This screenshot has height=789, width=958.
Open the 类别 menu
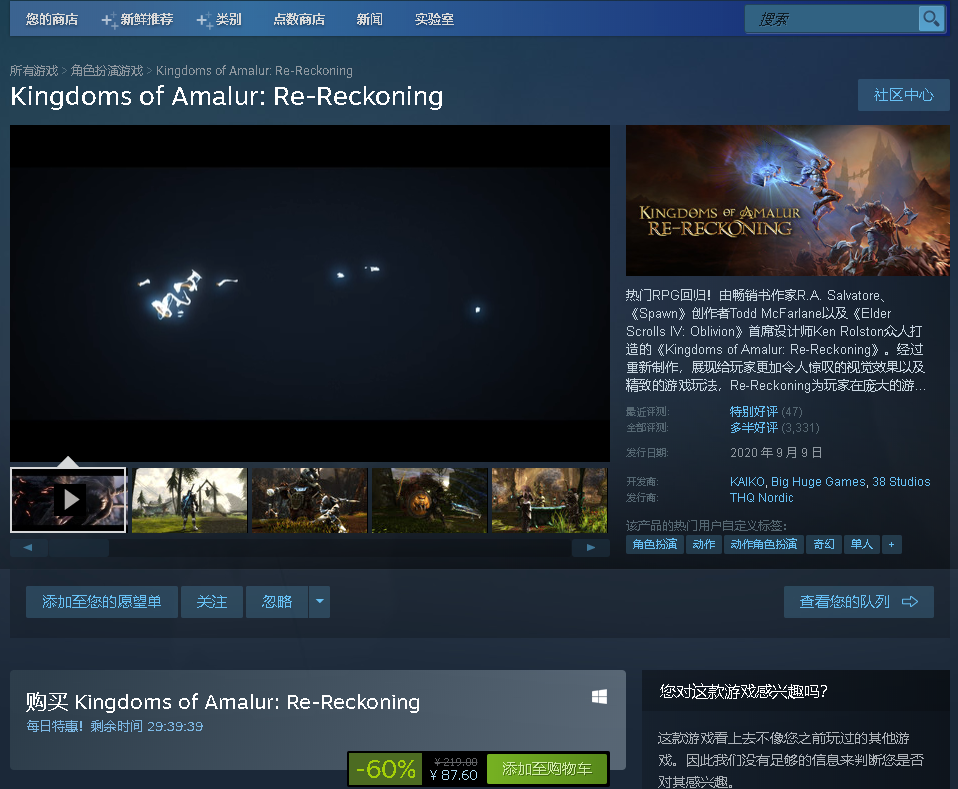[220, 20]
